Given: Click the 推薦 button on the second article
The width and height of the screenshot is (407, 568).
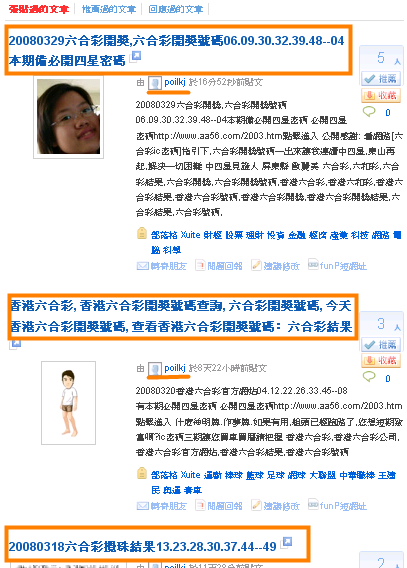Looking at the screenshot, I should [381, 344].
